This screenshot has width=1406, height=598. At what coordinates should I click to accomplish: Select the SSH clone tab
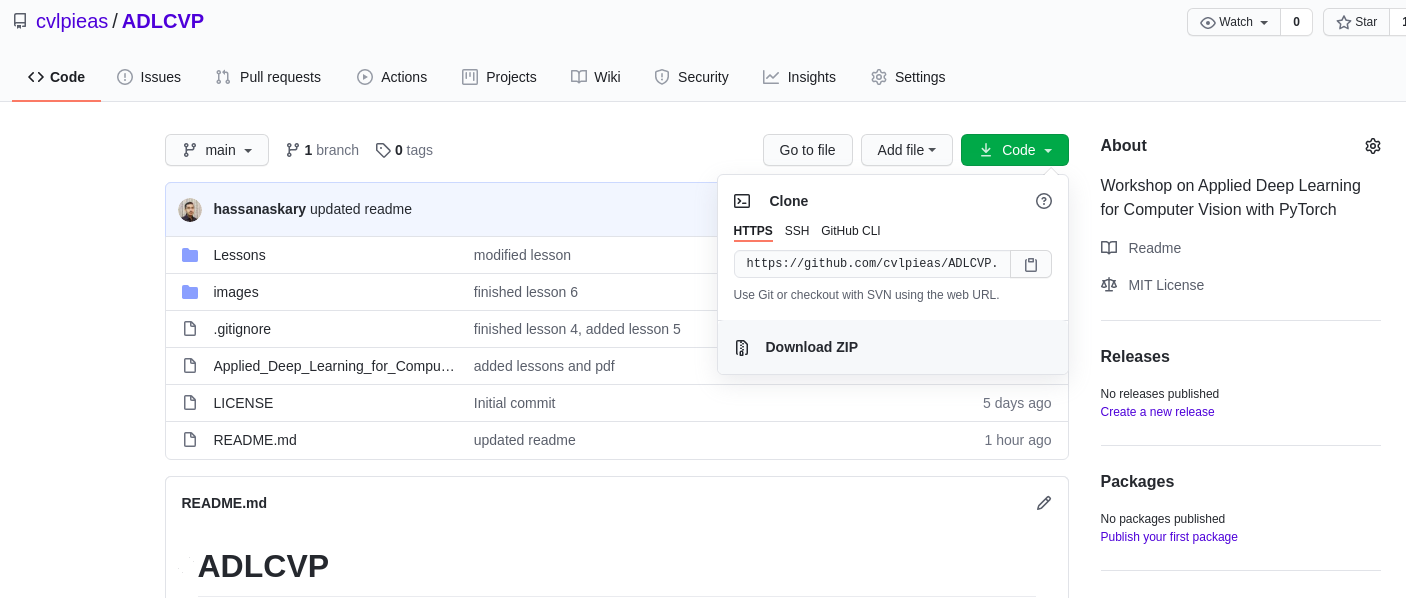coord(797,231)
